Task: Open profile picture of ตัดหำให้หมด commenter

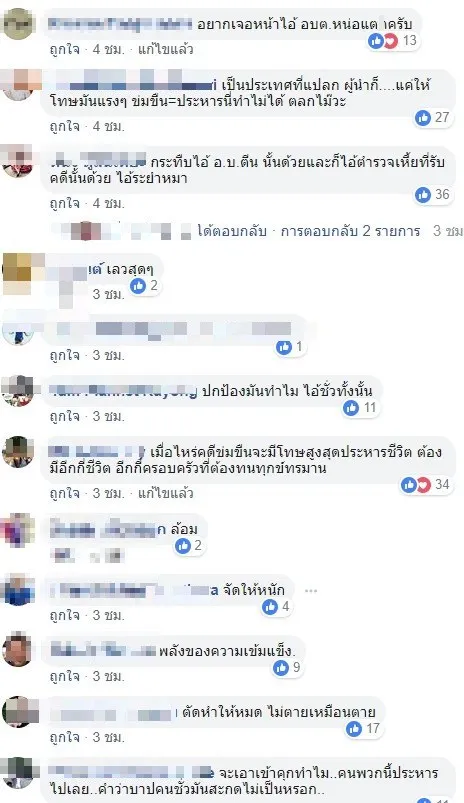Action: tap(18, 711)
